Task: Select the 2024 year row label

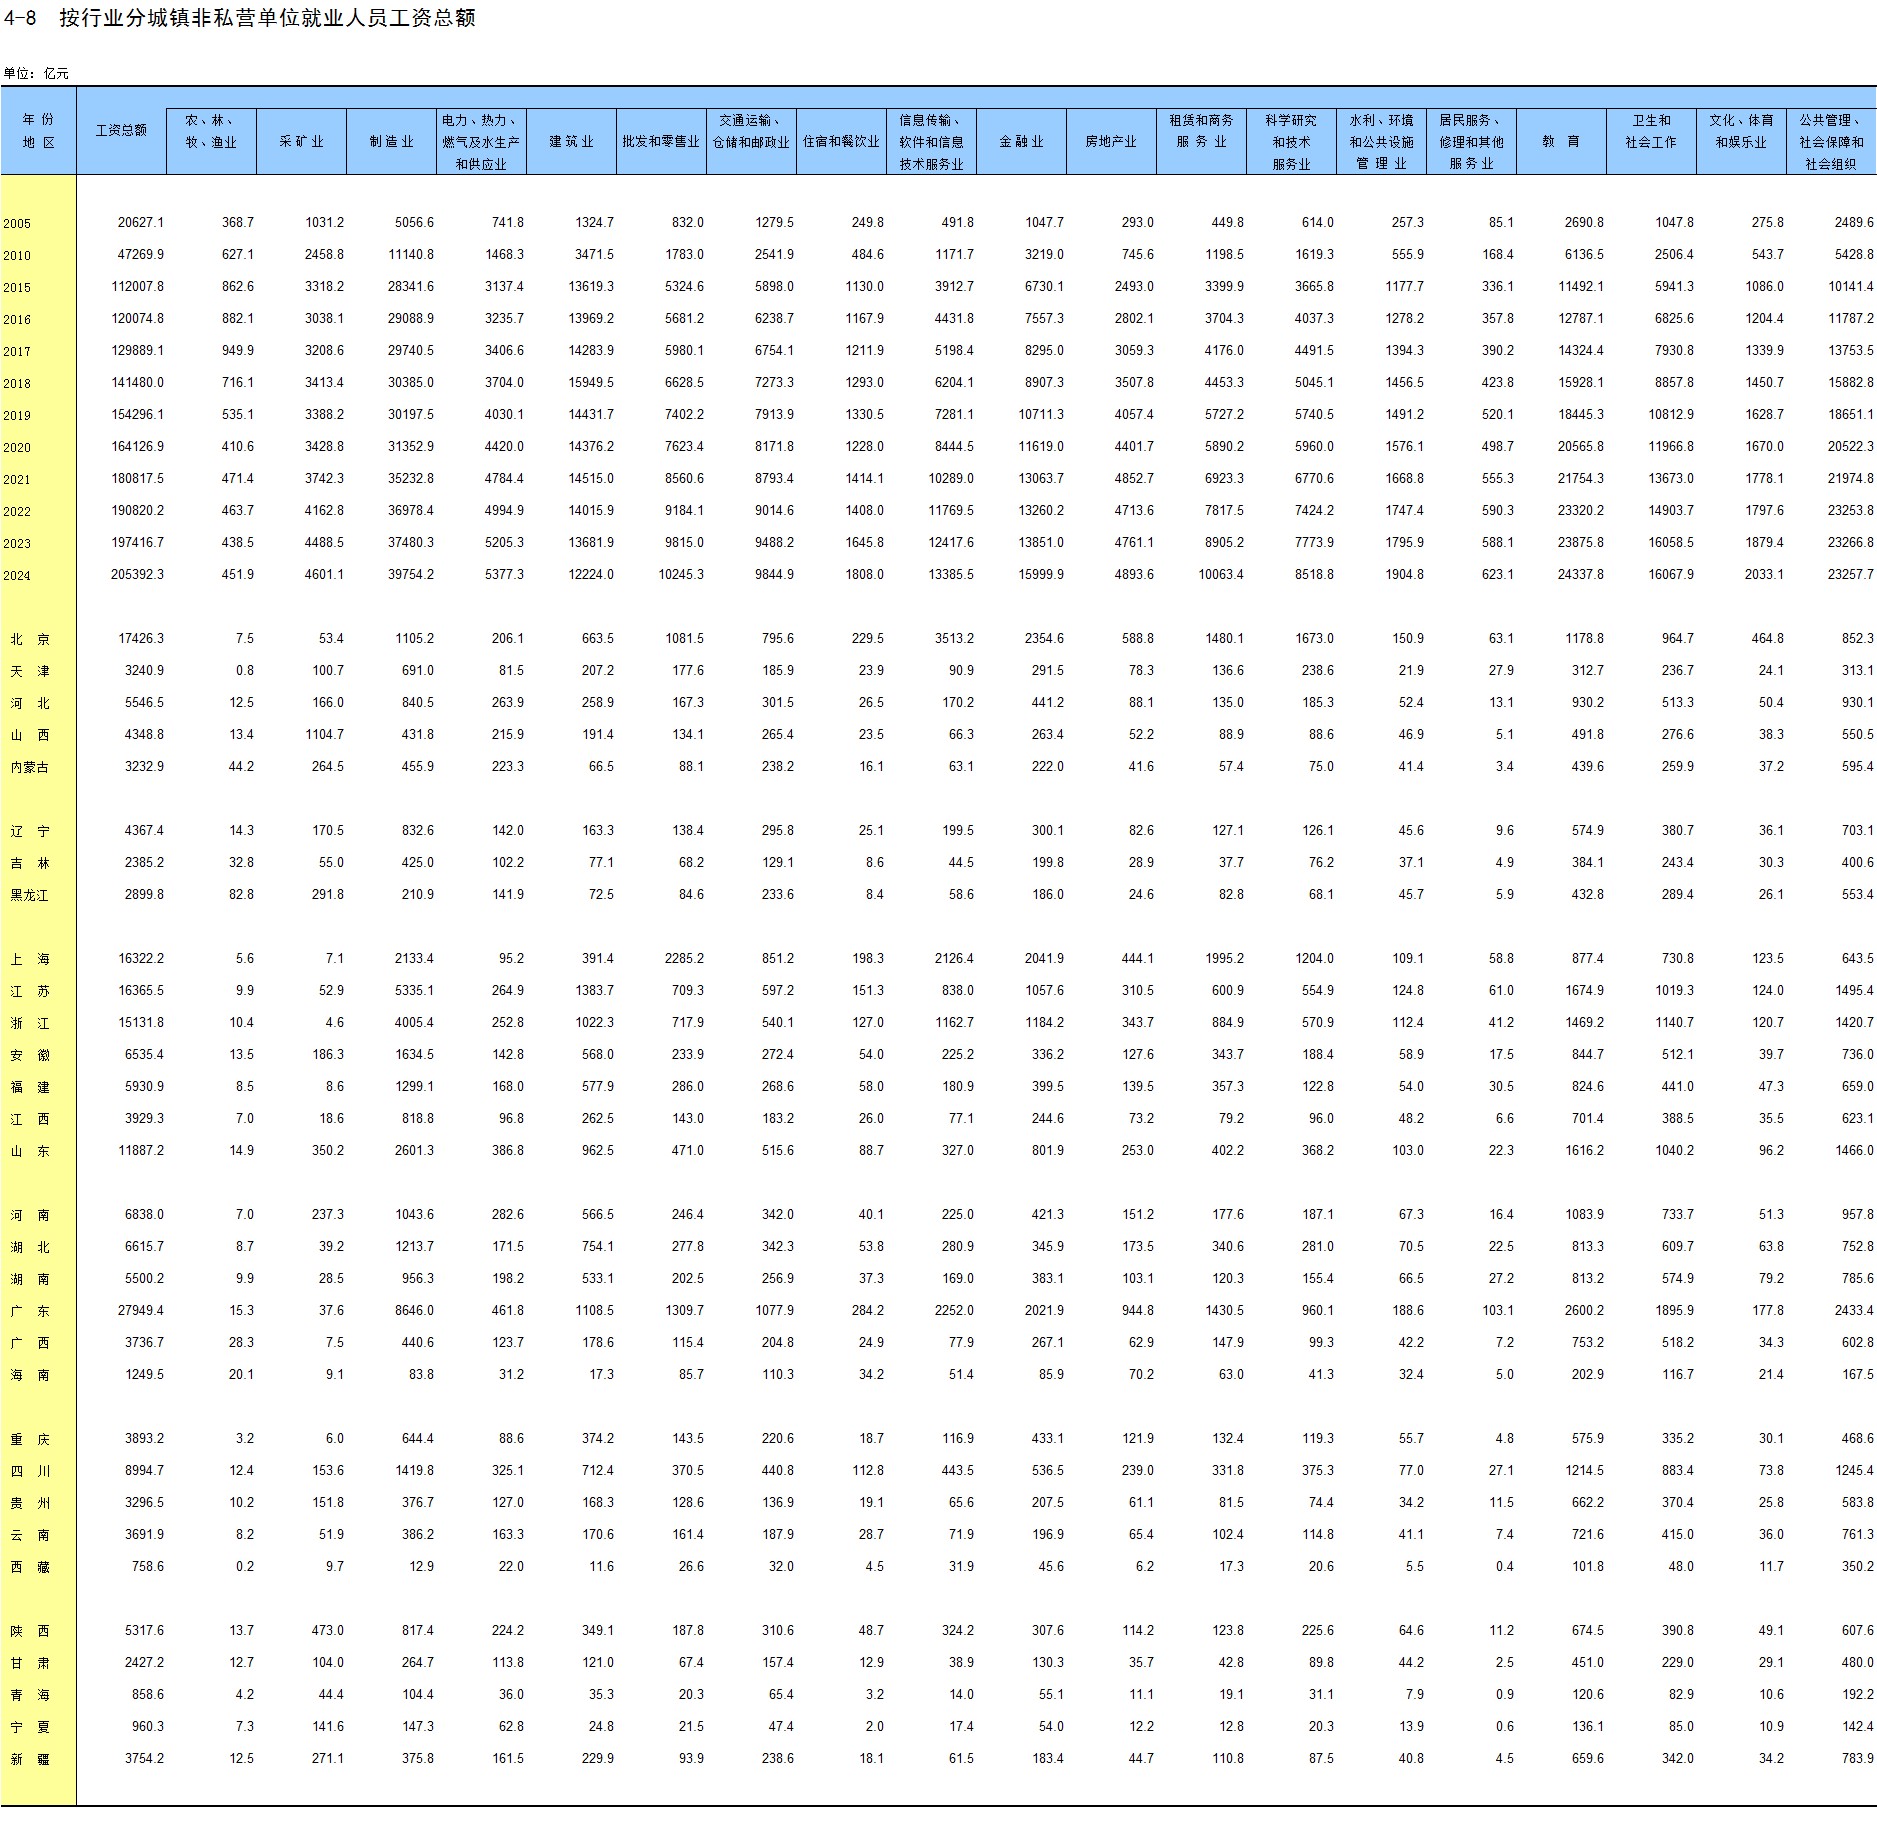Action: pos(17,576)
